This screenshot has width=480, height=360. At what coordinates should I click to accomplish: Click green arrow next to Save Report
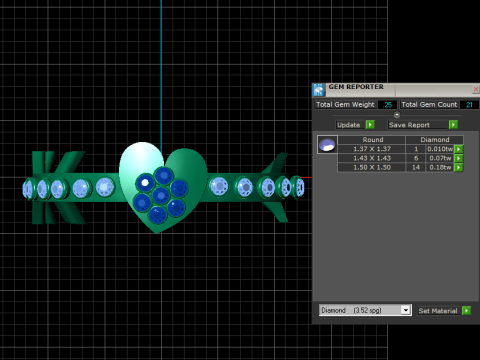click(453, 125)
